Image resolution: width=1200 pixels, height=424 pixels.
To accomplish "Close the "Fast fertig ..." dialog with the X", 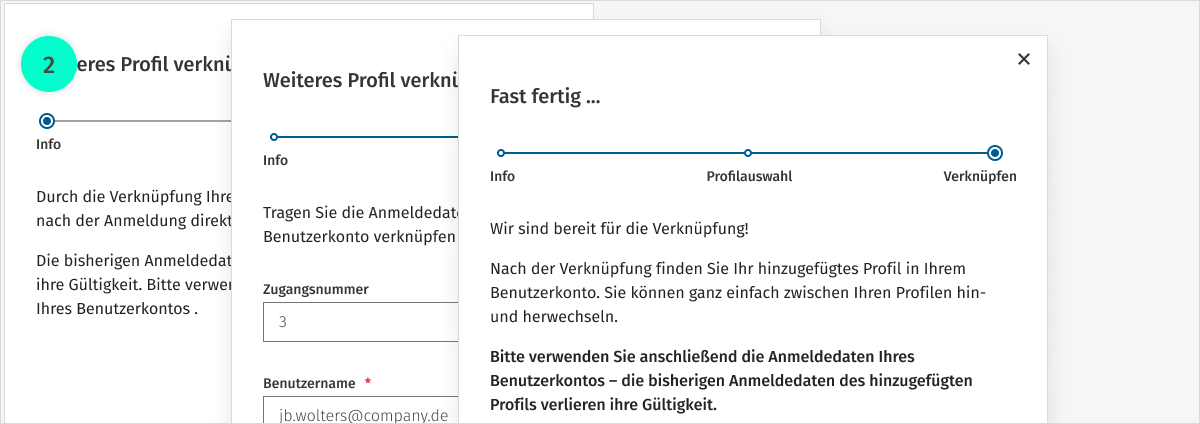I will [1023, 59].
